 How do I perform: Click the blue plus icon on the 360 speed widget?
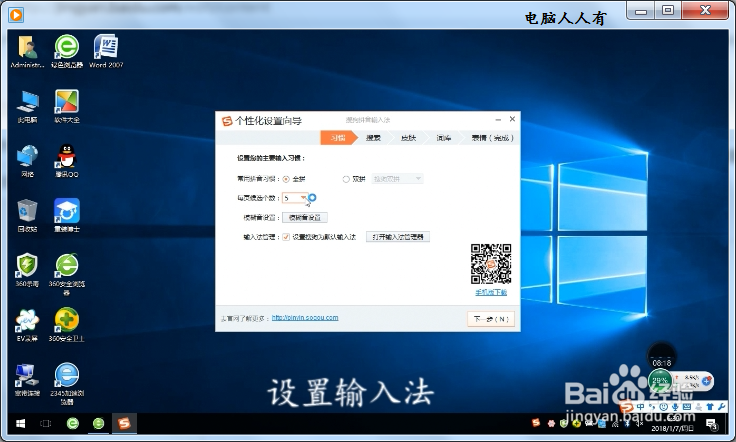[x=706, y=381]
